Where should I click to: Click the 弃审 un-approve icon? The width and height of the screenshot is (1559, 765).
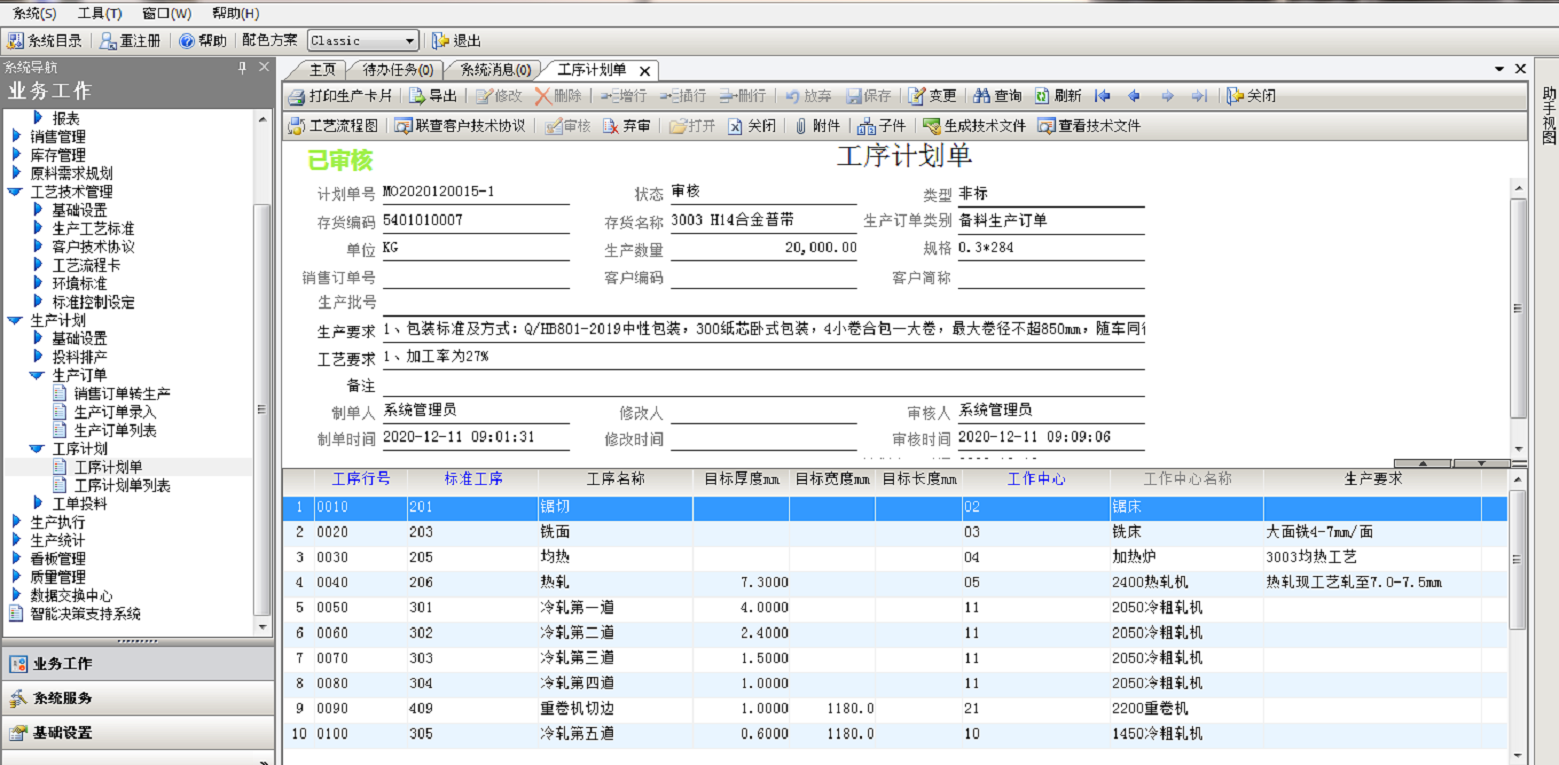coord(610,127)
